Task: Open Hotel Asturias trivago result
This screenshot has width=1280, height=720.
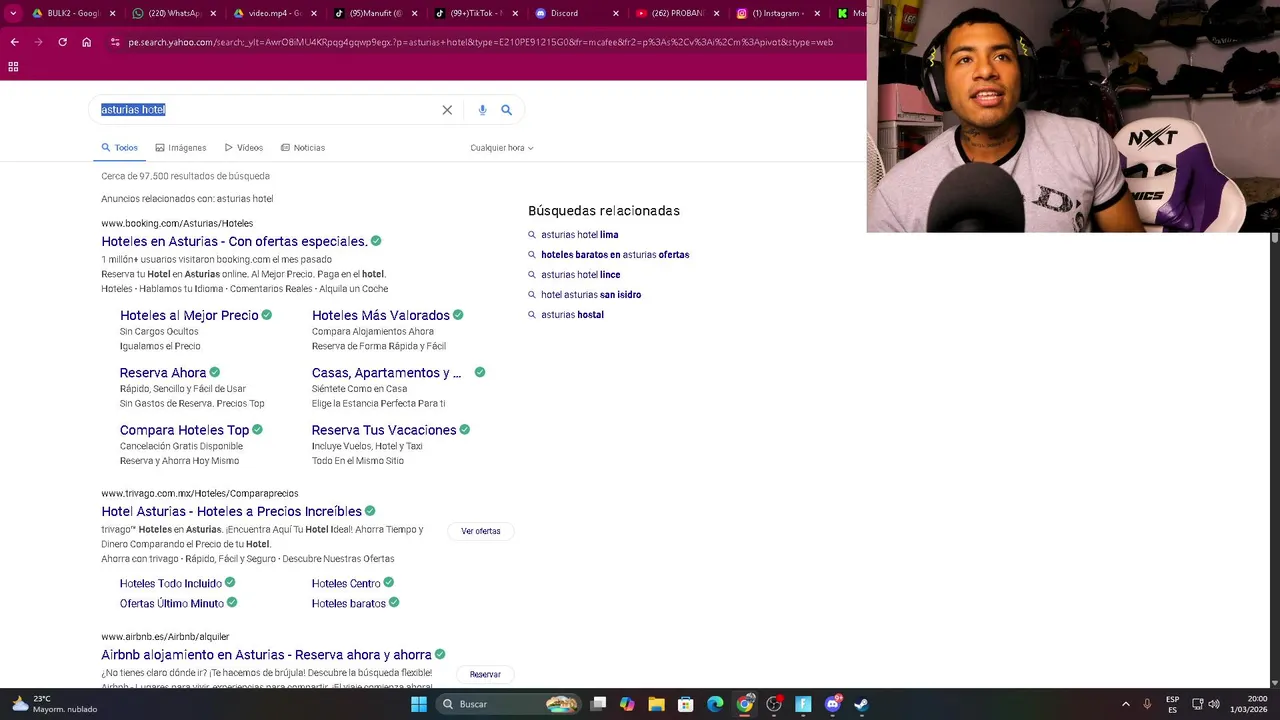Action: [x=231, y=511]
